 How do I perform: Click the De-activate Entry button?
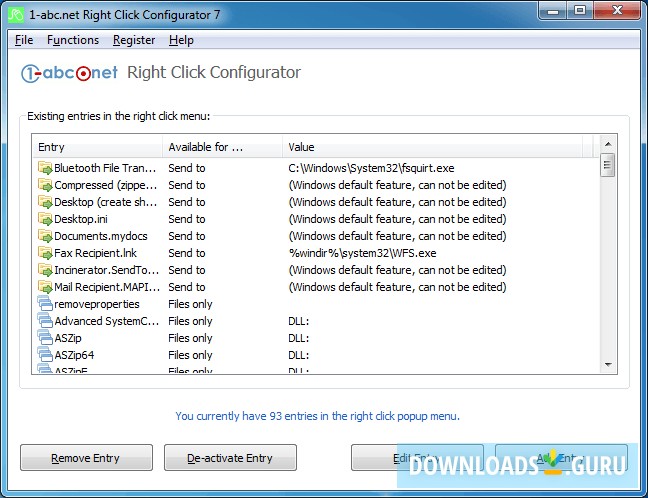click(x=230, y=458)
